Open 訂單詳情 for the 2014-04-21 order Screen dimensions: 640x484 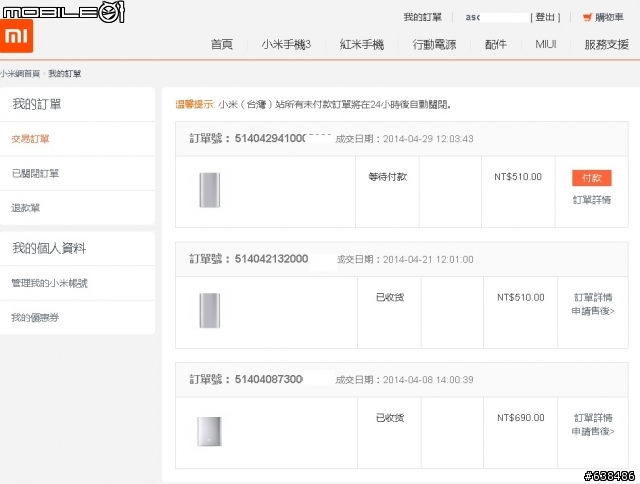click(593, 297)
